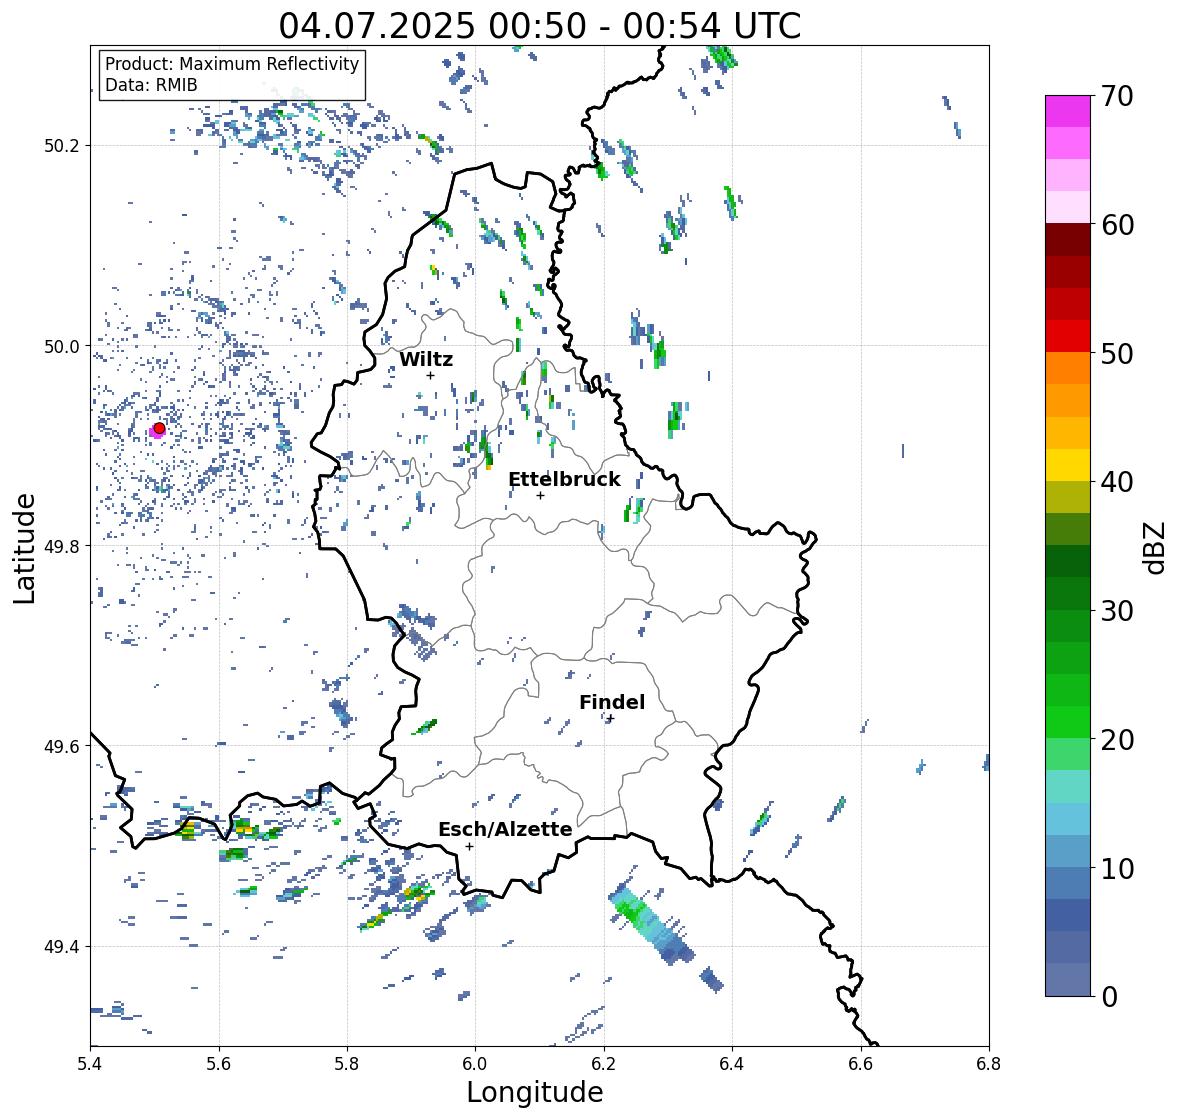Image resolution: width=1179 pixels, height=1117 pixels.
Task: Click the bright red colorbar band just above 50
Action: (1068, 336)
